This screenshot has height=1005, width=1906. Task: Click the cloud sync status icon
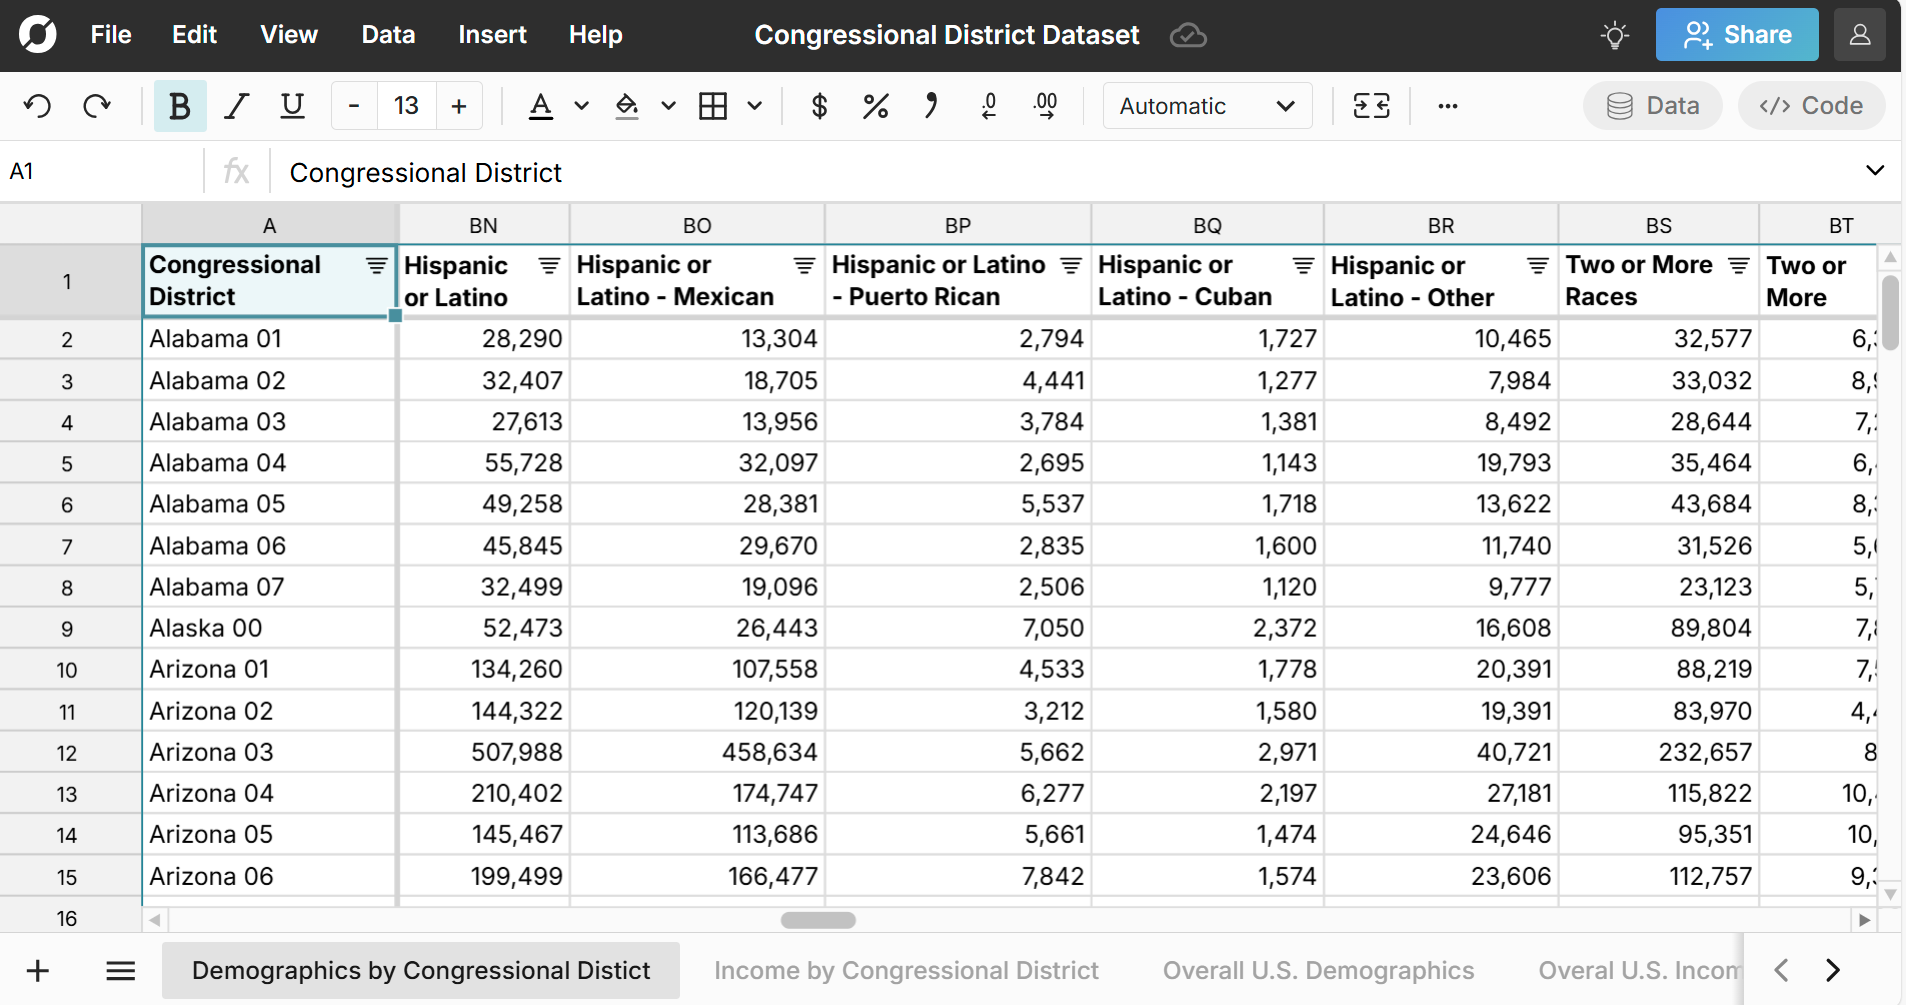(x=1188, y=36)
